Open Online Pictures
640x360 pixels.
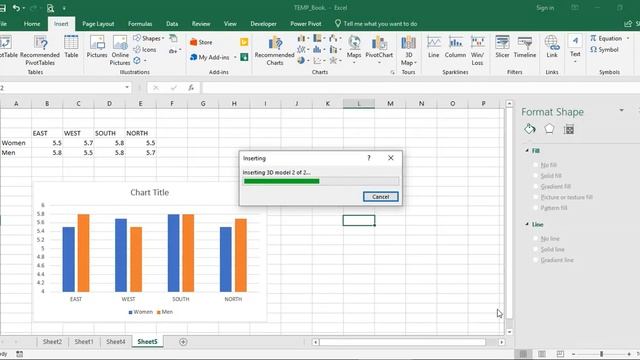pyautogui.click(x=120, y=50)
